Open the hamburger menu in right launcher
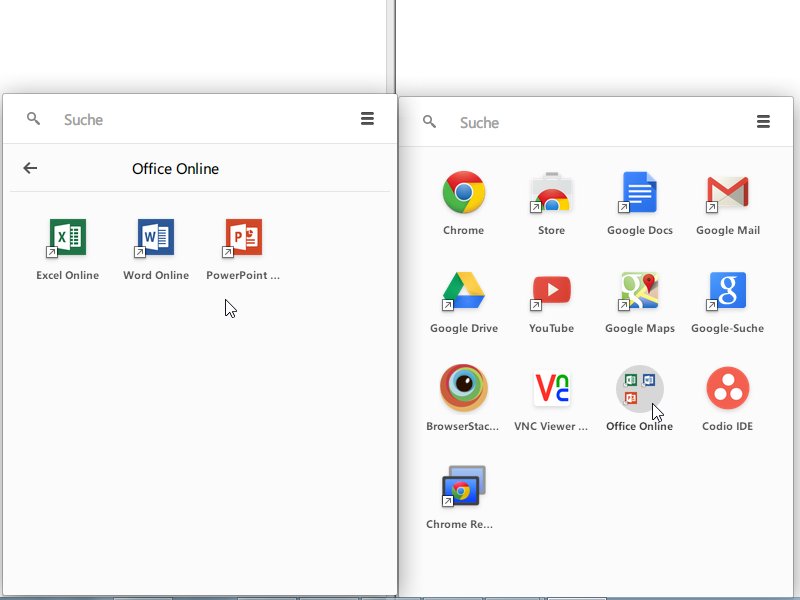 (x=763, y=121)
